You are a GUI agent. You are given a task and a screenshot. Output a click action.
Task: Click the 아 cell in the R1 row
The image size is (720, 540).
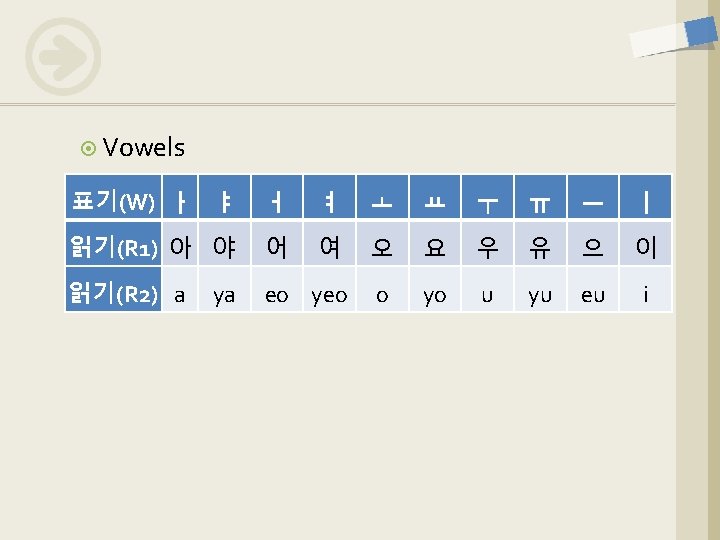(x=180, y=246)
